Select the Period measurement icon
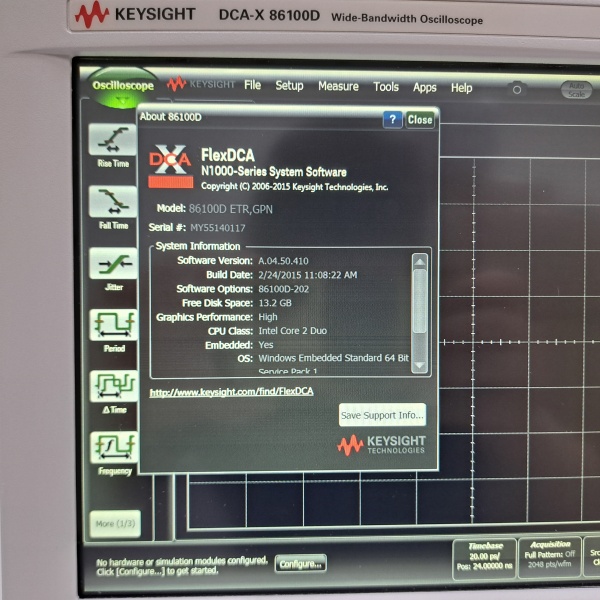Image resolution: width=600 pixels, height=600 pixels. 114,324
